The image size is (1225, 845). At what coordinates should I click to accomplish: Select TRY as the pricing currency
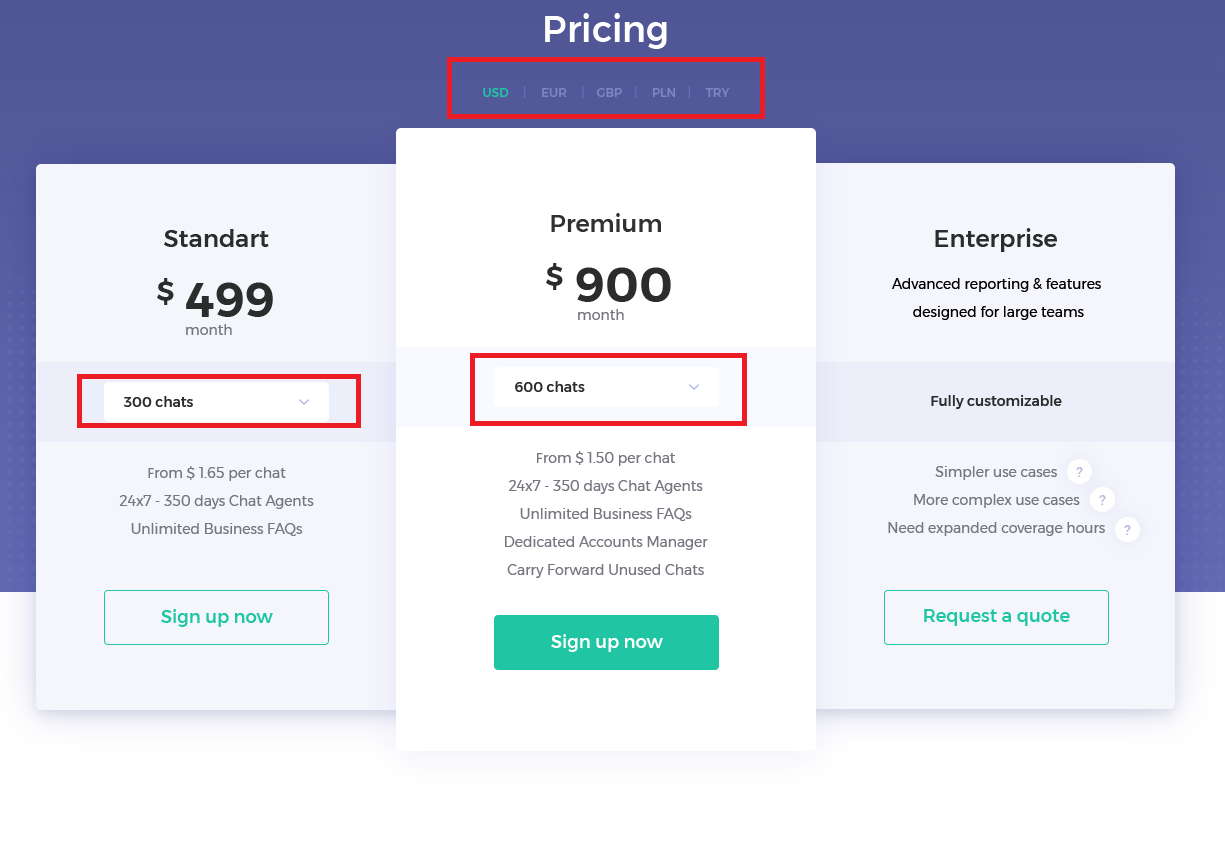click(x=717, y=93)
